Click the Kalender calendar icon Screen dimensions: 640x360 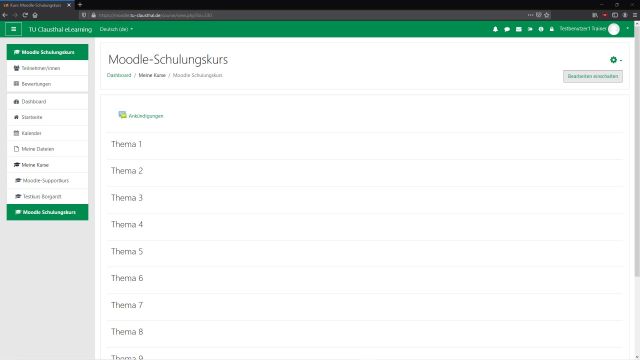pos(16,133)
